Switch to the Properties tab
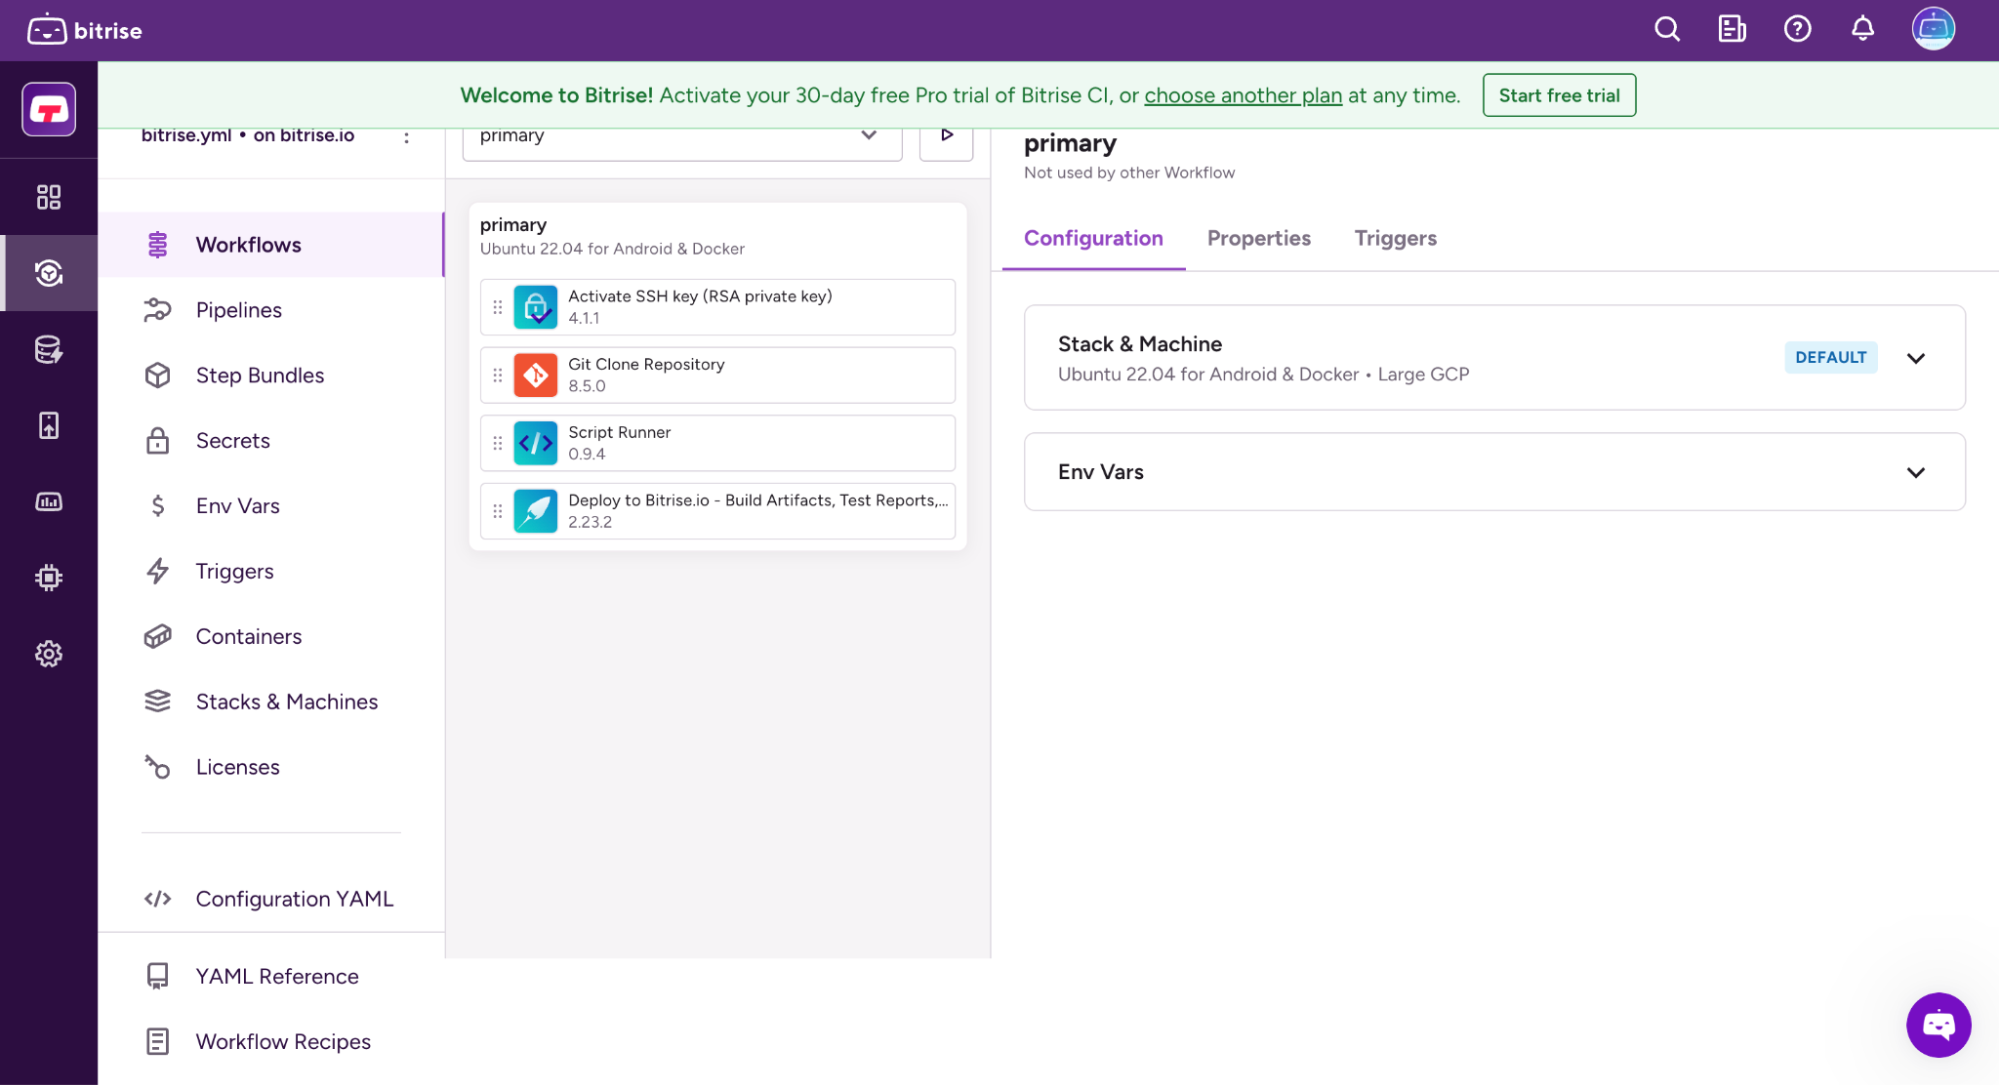The image size is (1999, 1086). click(x=1258, y=238)
